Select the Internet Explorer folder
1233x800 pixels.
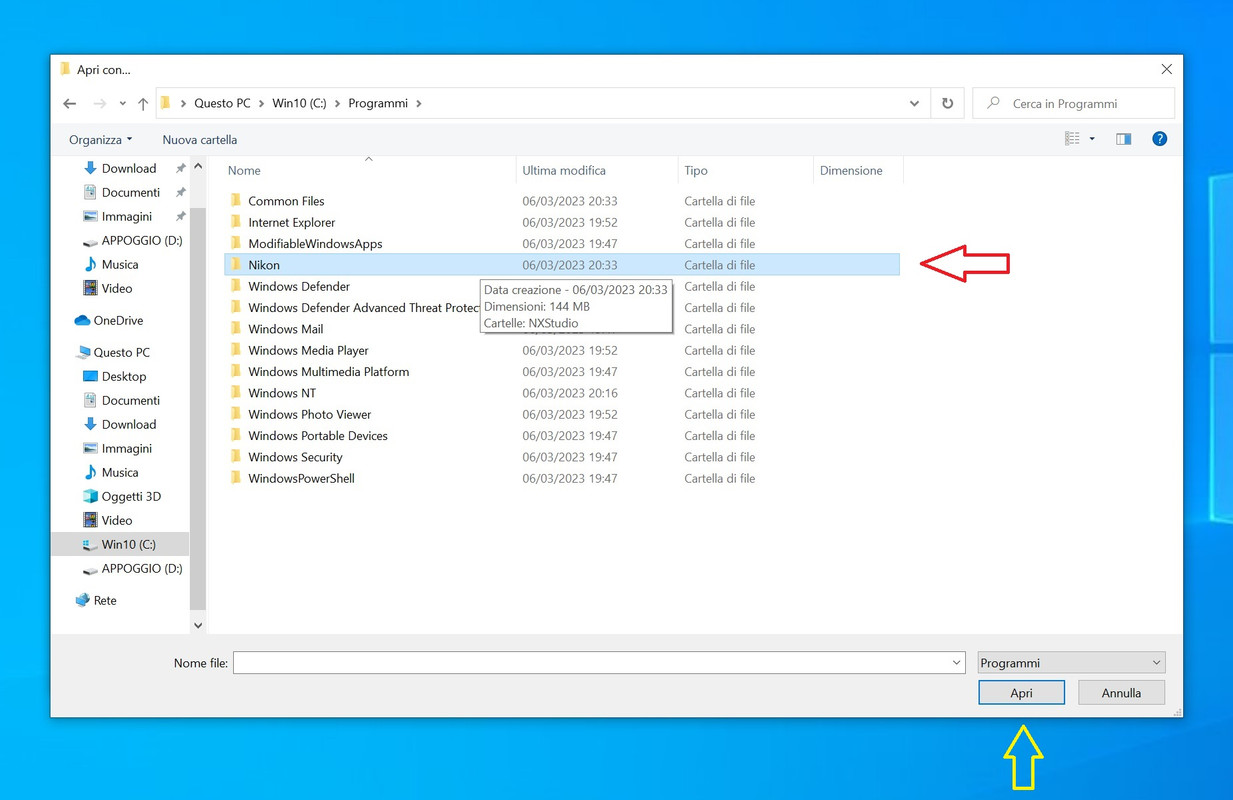click(562, 222)
